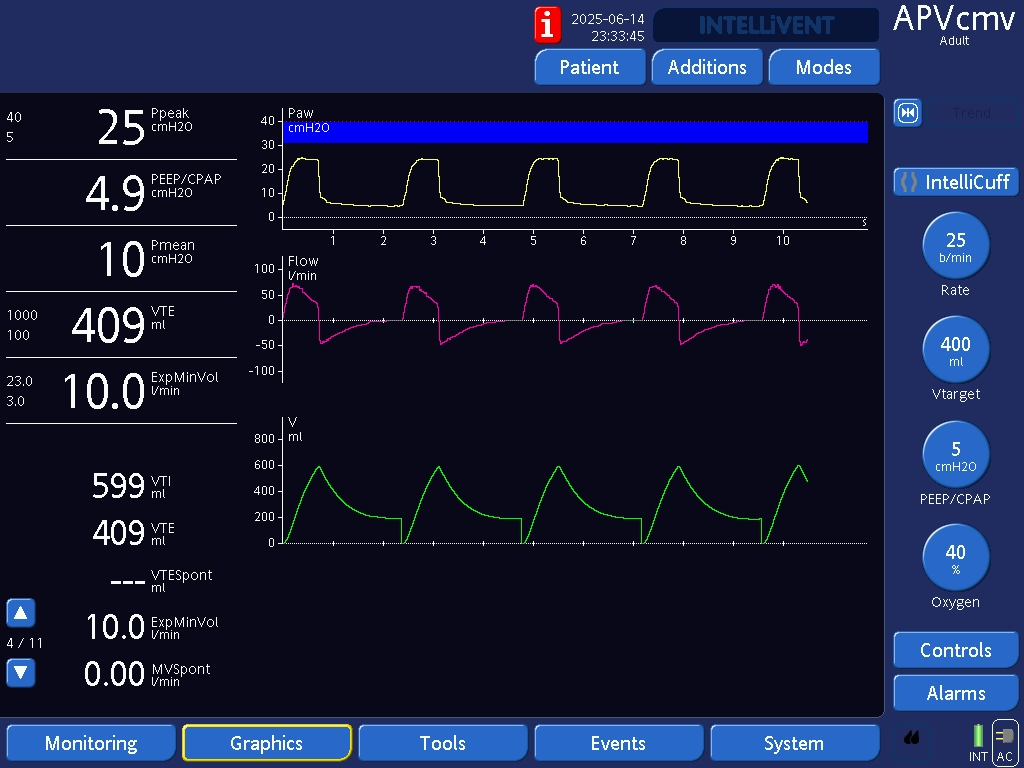Page down the secondary monitoring parameters
This screenshot has width=1024, height=768.
tap(21, 673)
